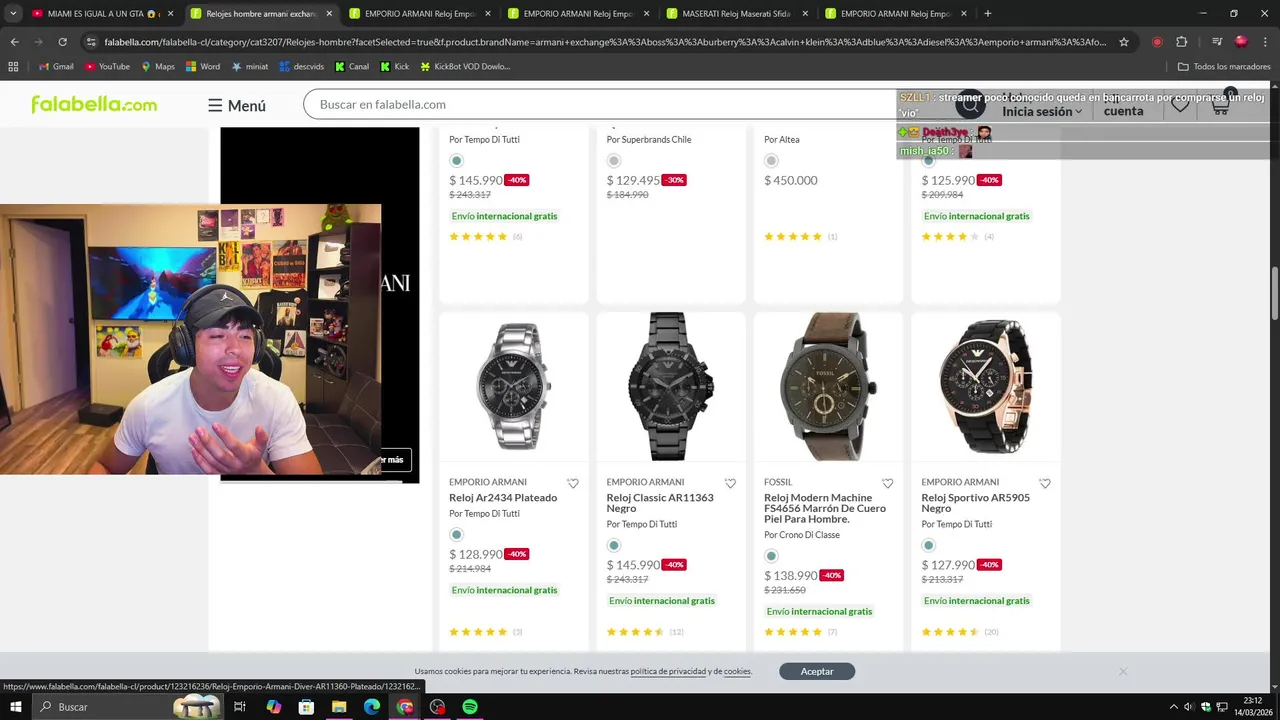Select gray color swatch above $450.000 price

tap(771, 160)
